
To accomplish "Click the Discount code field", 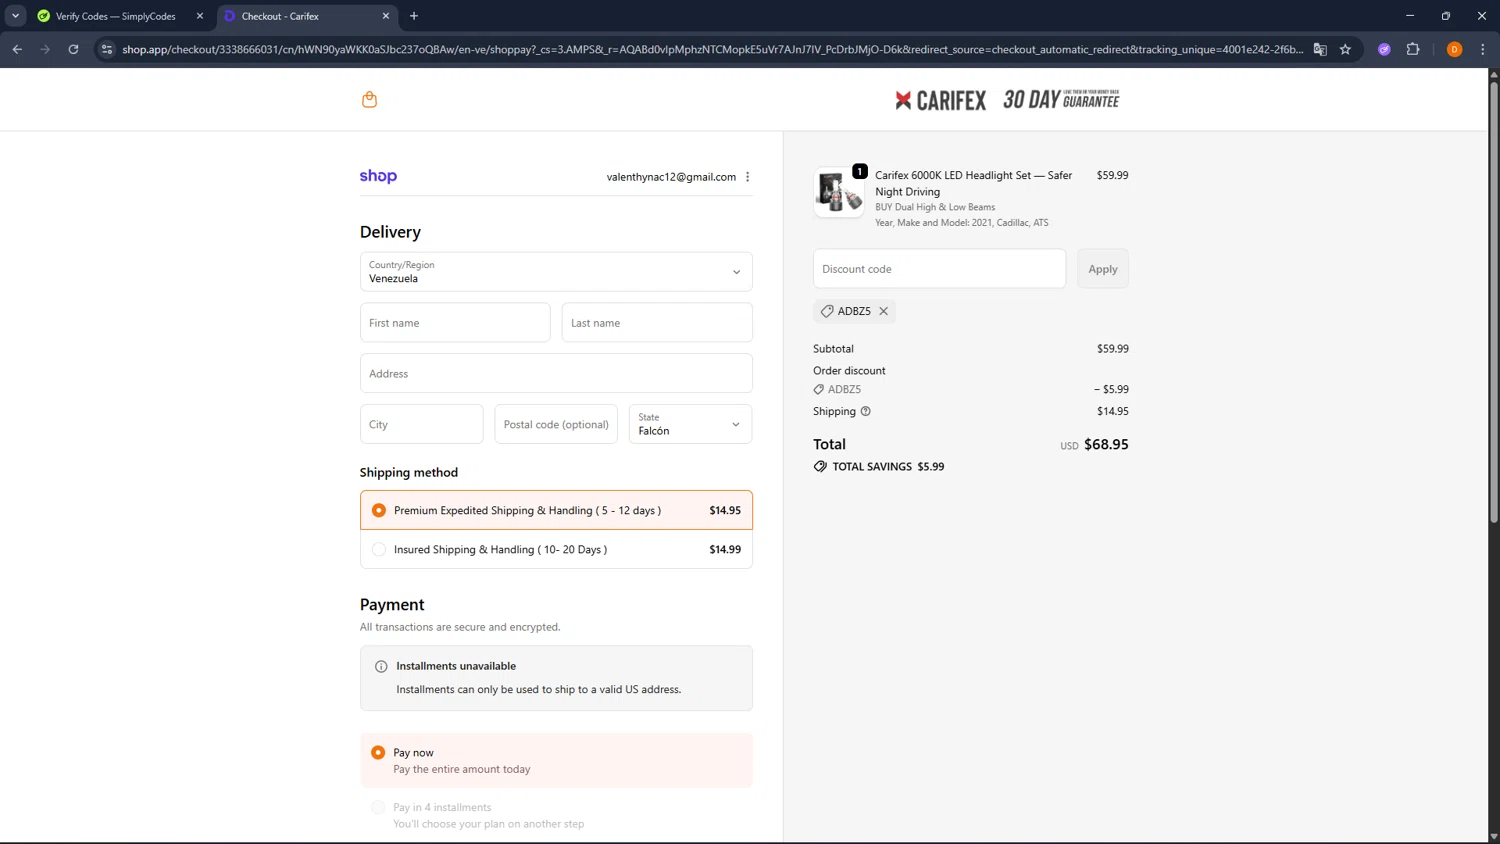I will coord(940,269).
